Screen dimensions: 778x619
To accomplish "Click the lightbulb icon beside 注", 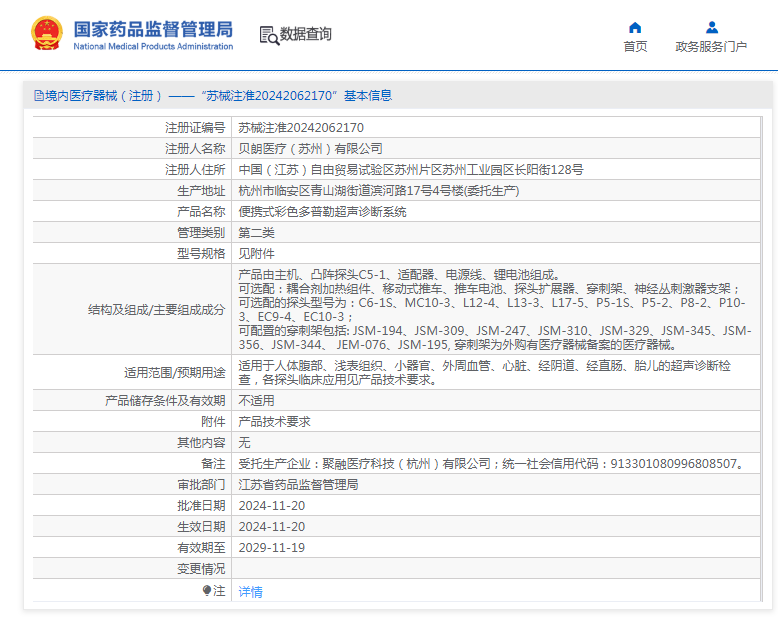I will [x=207, y=591].
